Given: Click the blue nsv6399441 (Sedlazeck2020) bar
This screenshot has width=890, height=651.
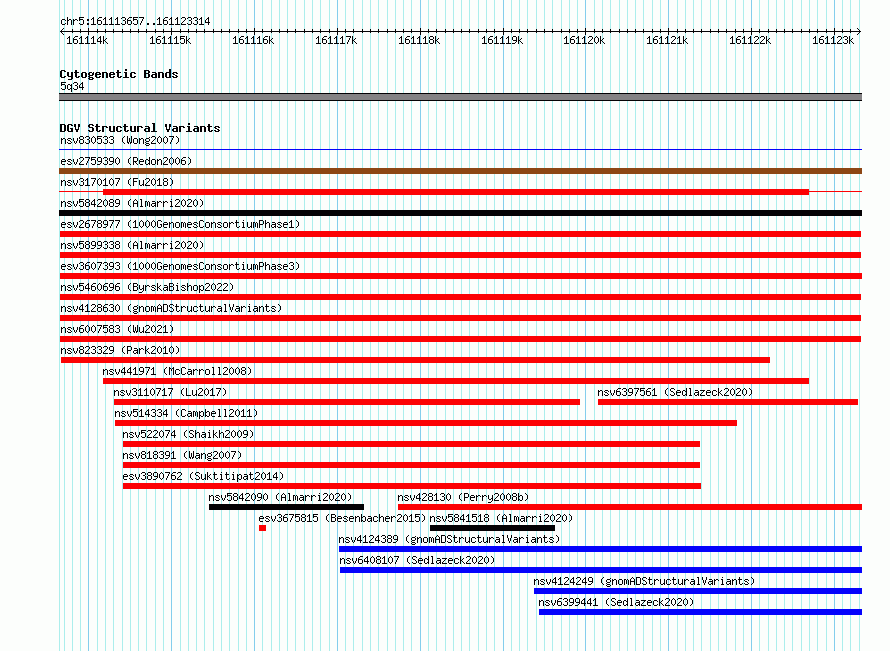Looking at the screenshot, I should click(x=700, y=612).
